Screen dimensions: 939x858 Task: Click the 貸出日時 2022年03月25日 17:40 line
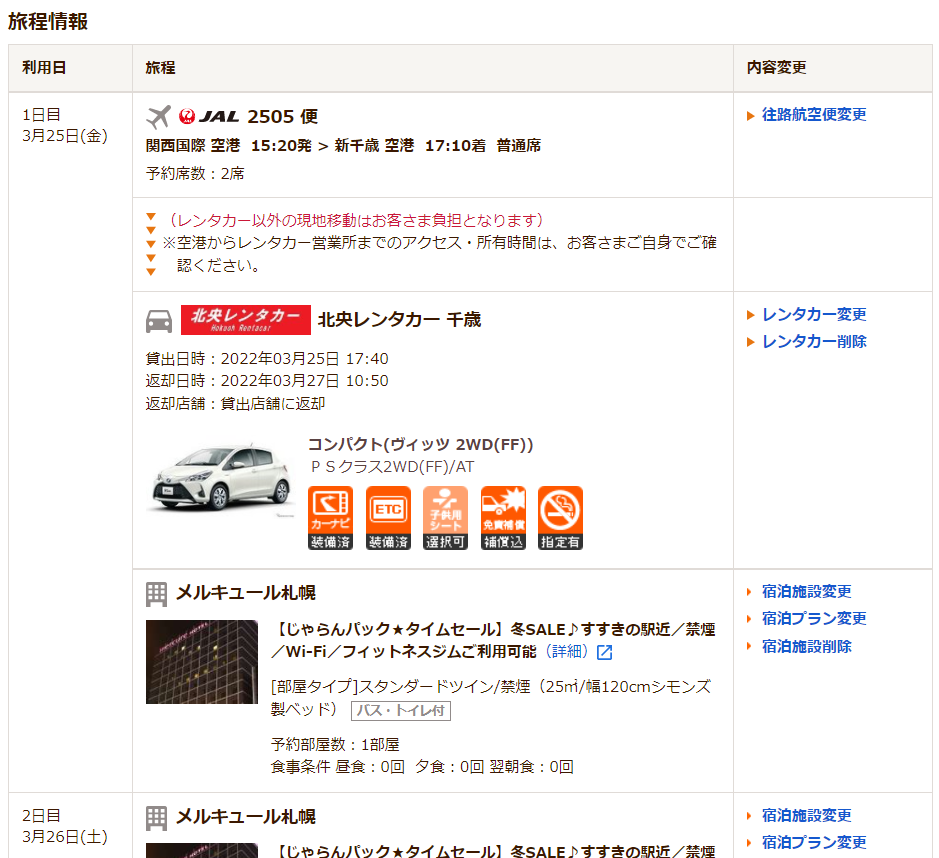[267, 359]
